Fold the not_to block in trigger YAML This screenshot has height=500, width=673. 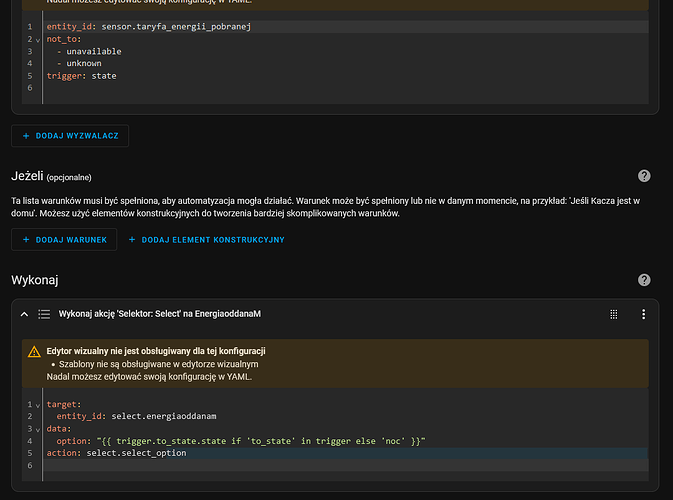pyautogui.click(x=38, y=40)
